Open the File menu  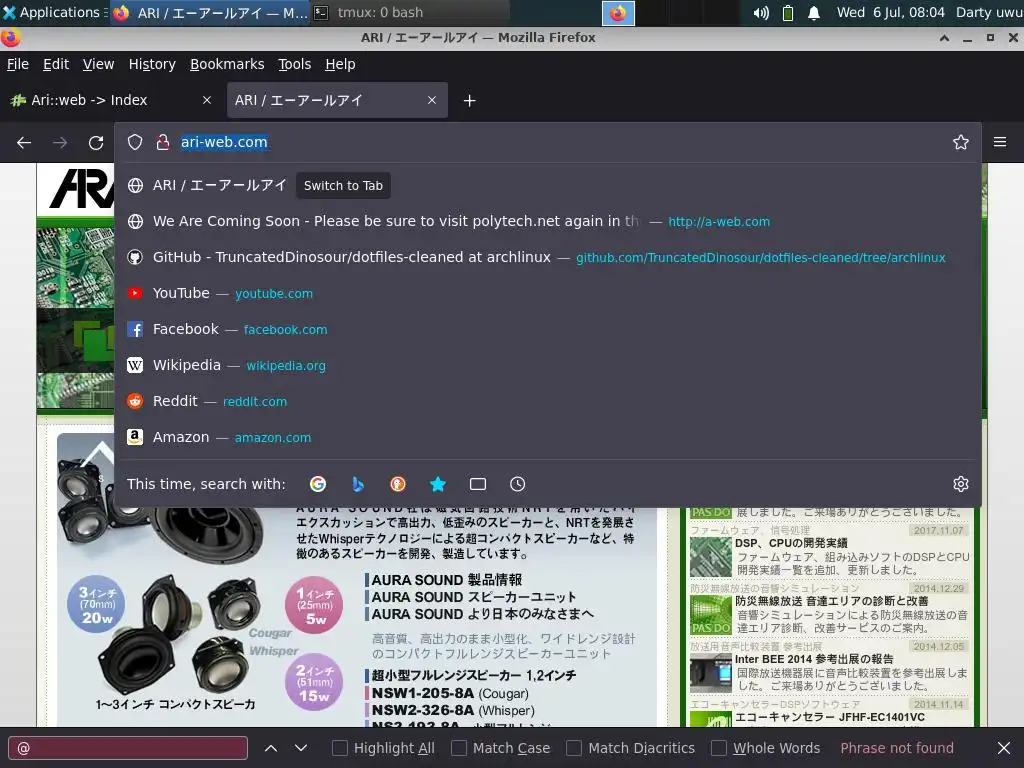(x=18, y=64)
